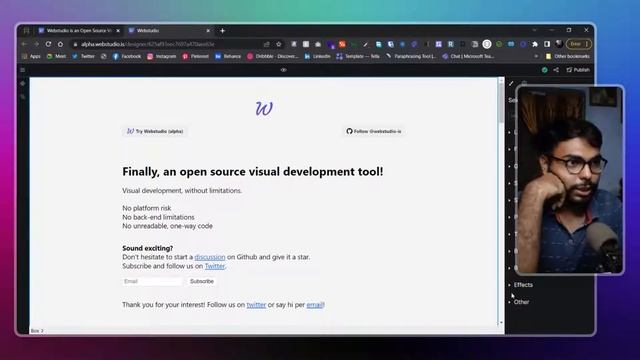Click the Subscribe button
The height and width of the screenshot is (360, 640).
[x=202, y=281]
